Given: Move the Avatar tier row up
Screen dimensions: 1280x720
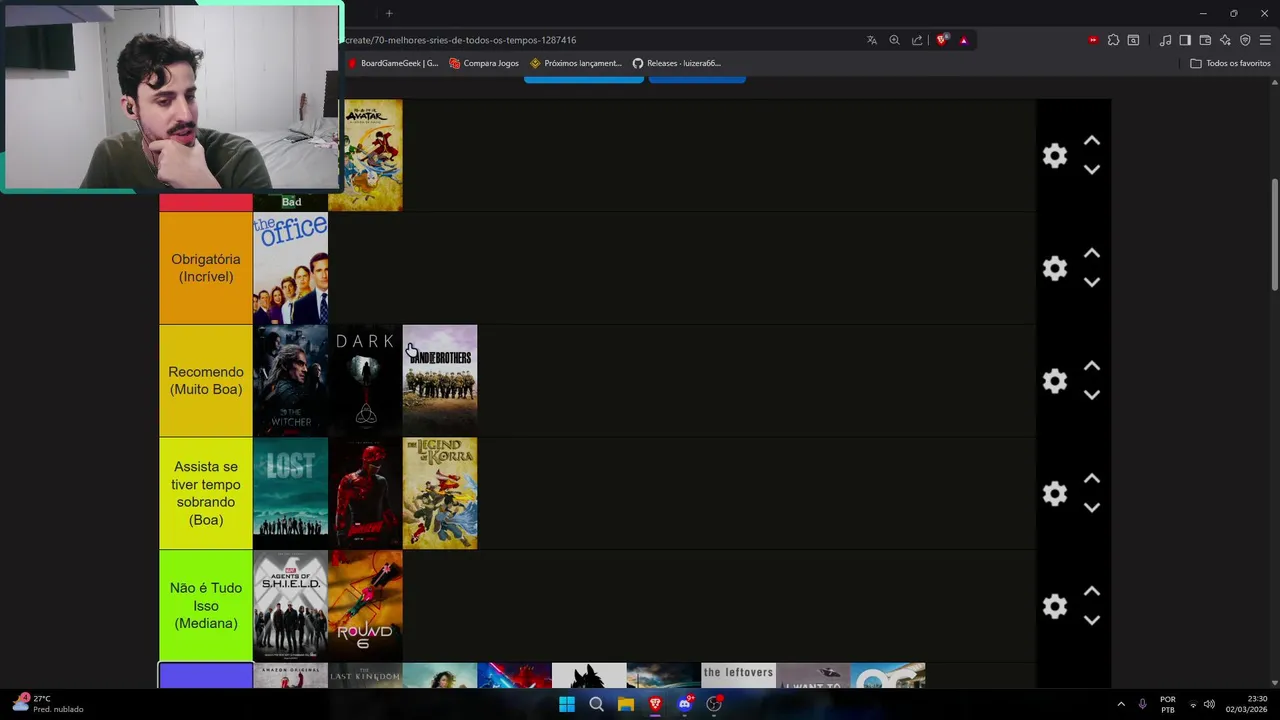Looking at the screenshot, I should [x=1092, y=141].
